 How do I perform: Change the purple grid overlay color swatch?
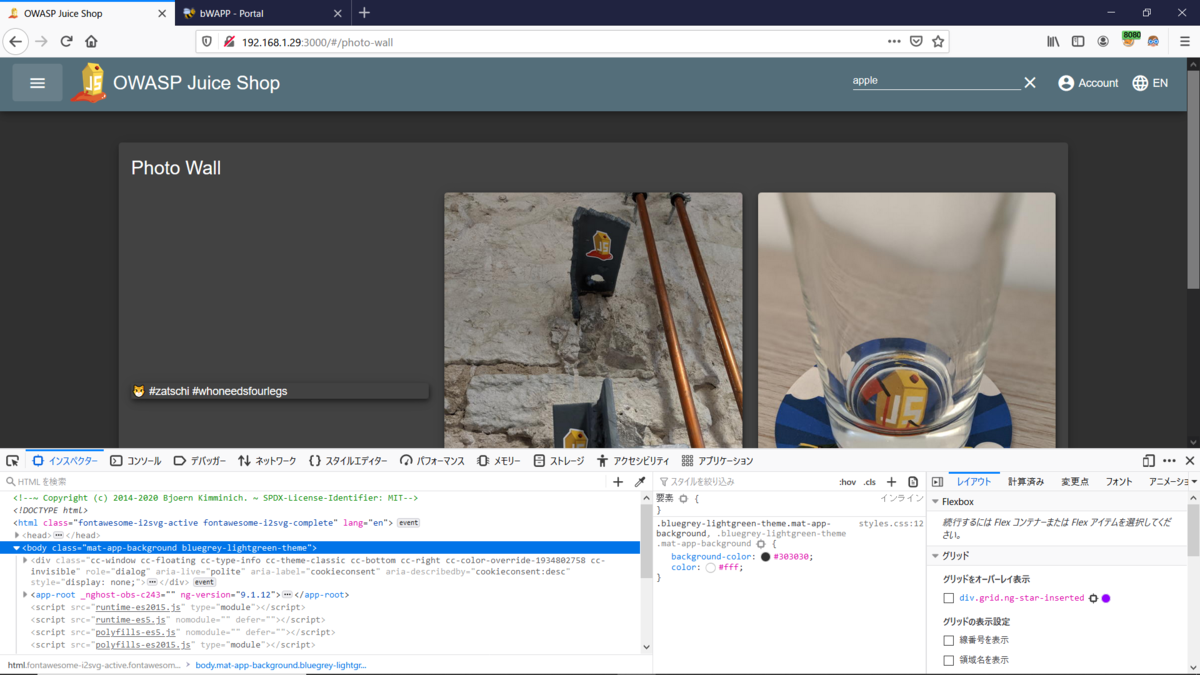tap(1106, 598)
